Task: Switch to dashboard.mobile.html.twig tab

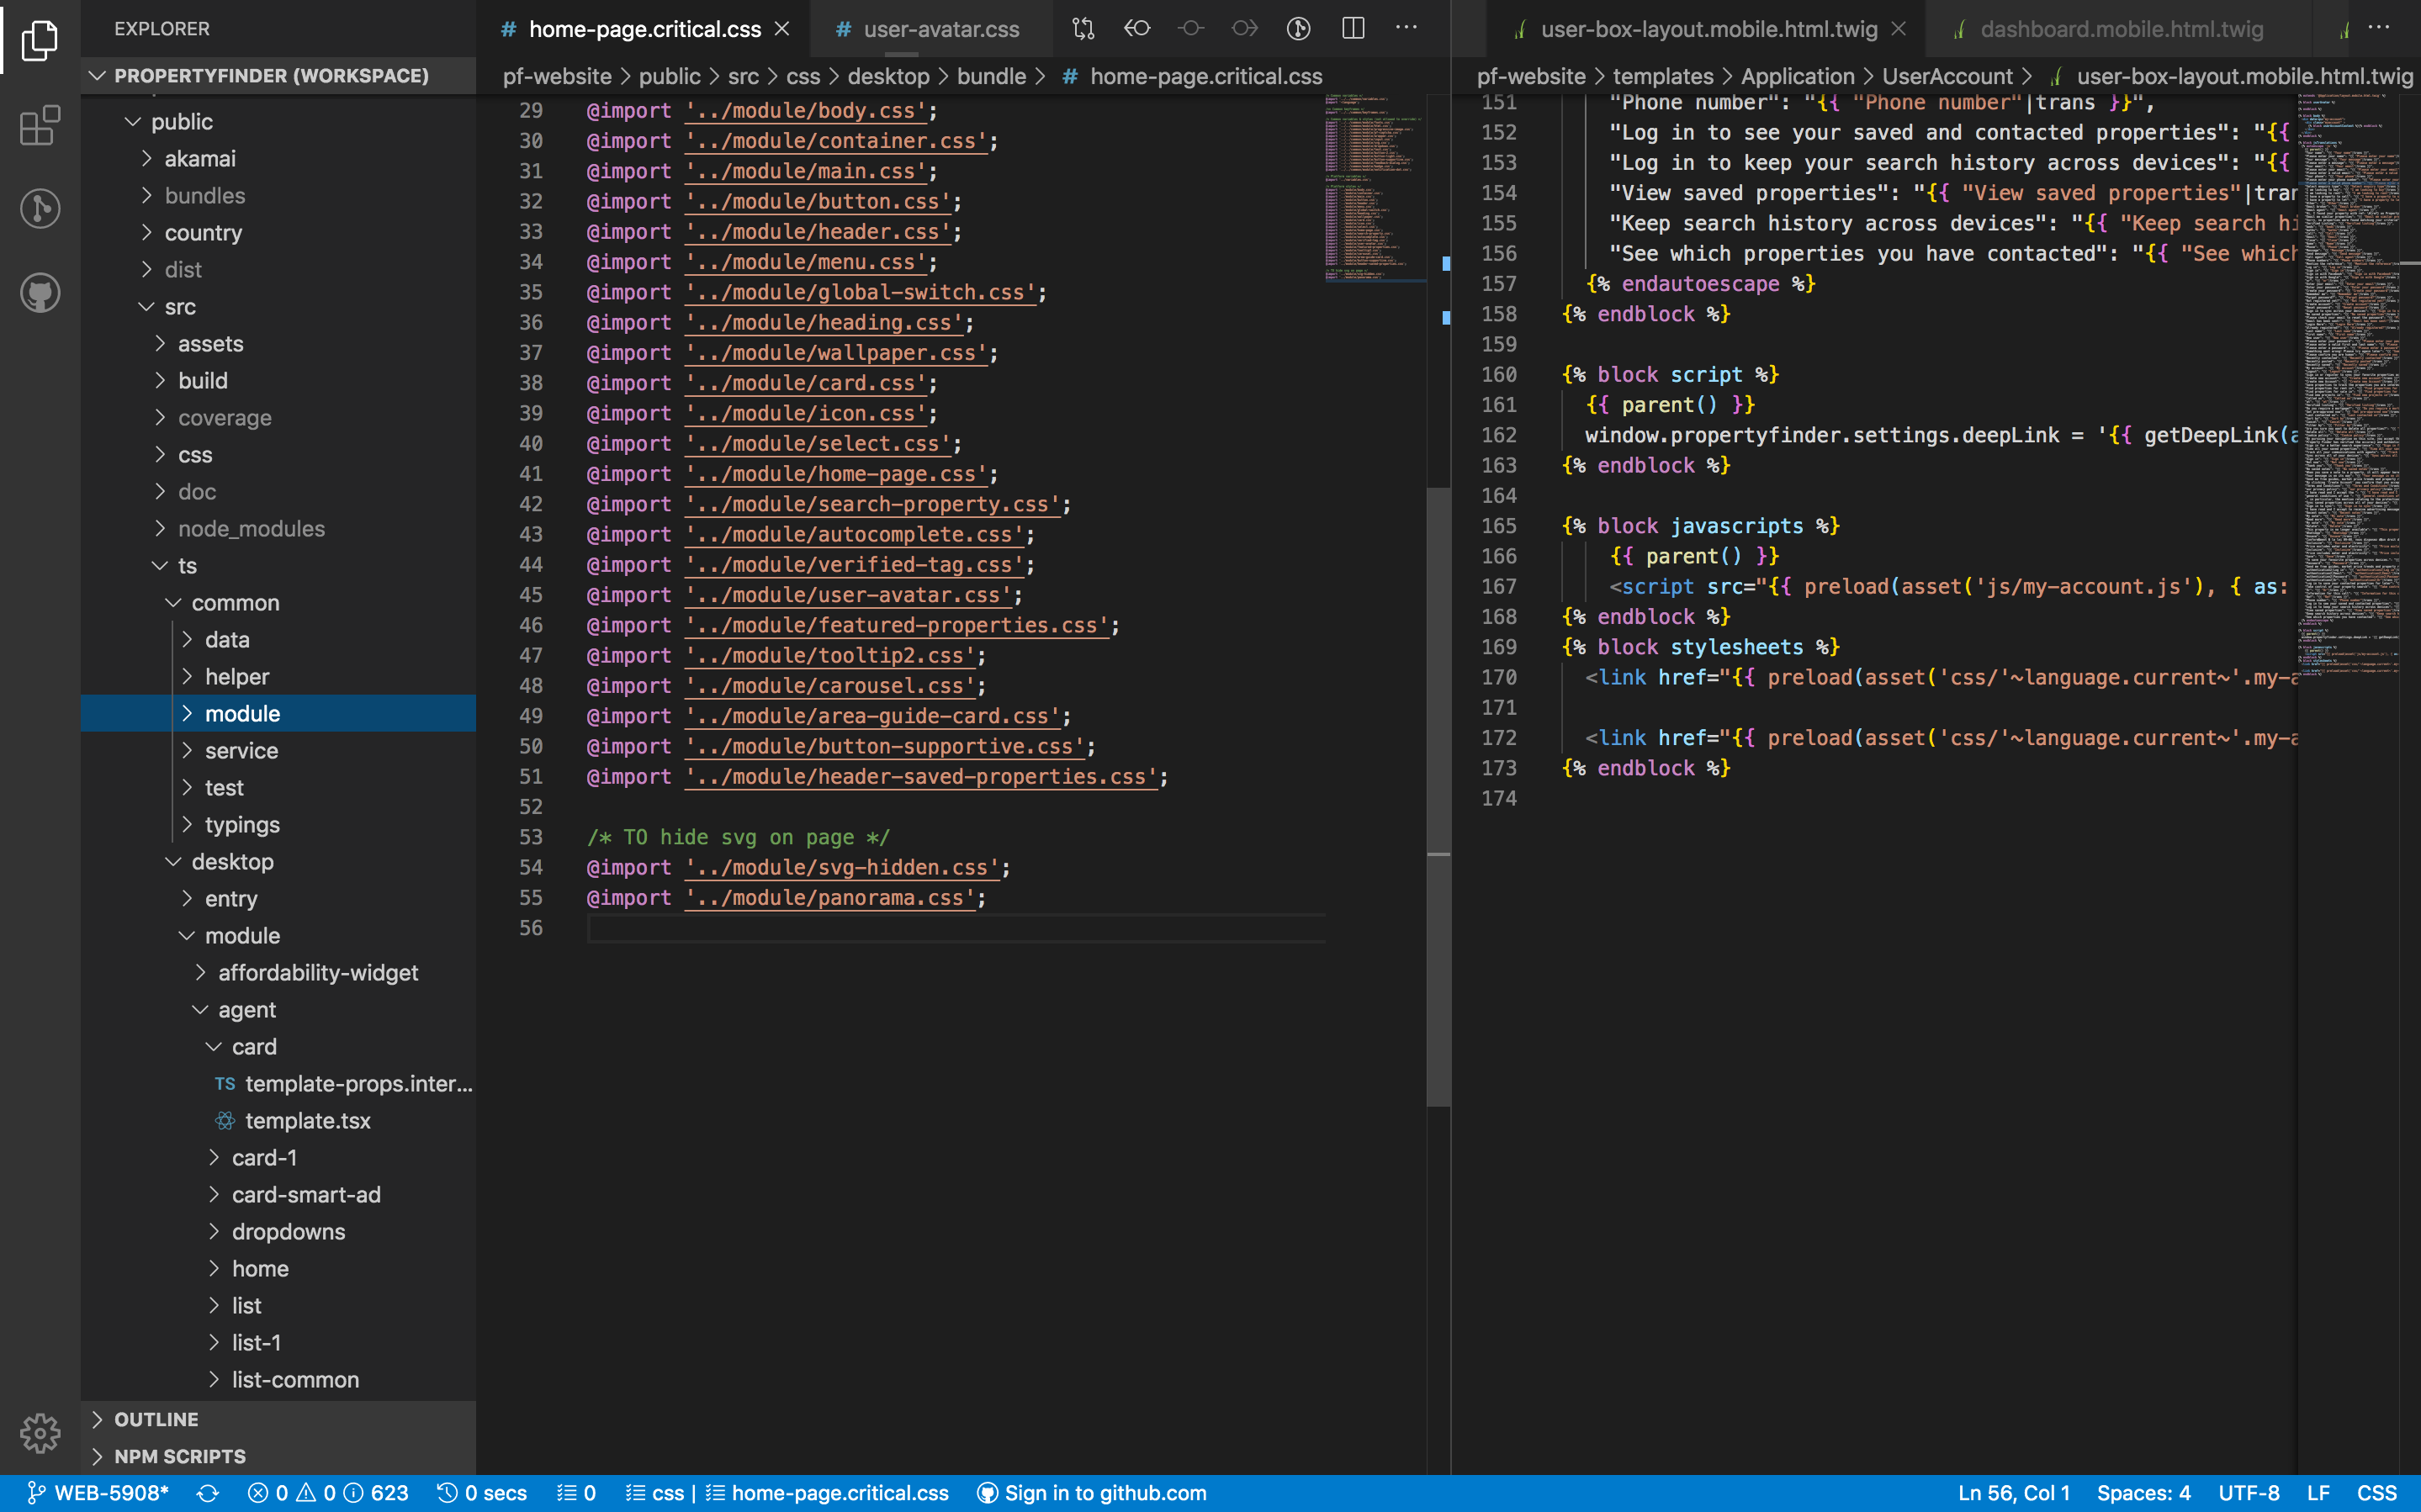Action: (2120, 29)
